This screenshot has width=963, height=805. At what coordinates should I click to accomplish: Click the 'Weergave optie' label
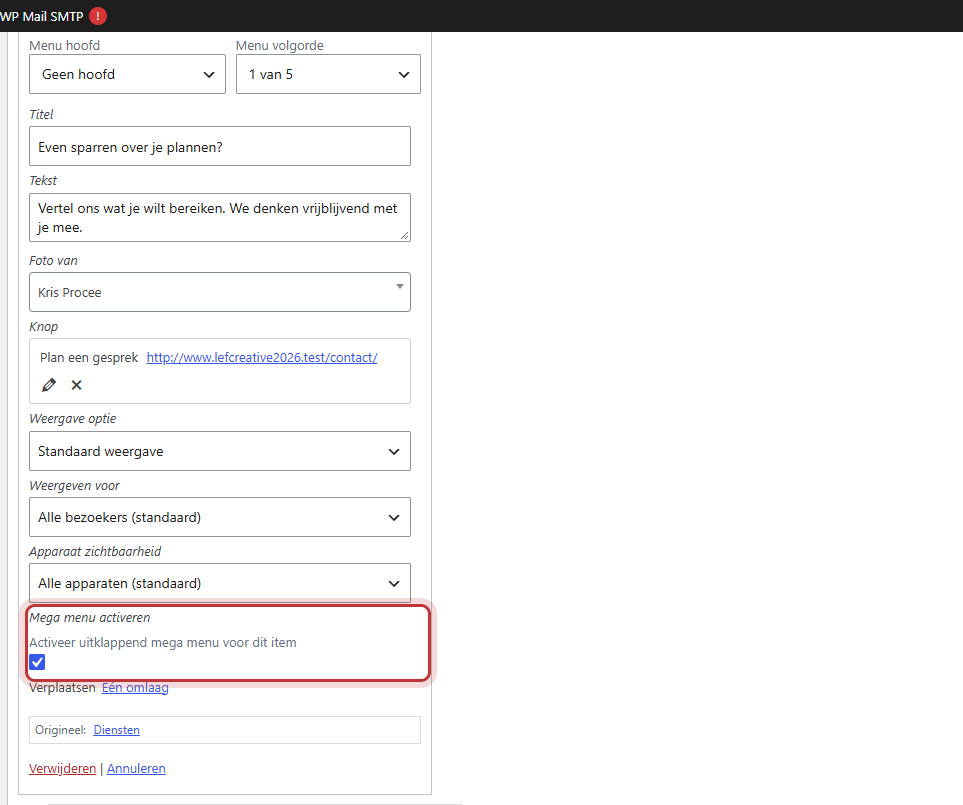(72, 419)
